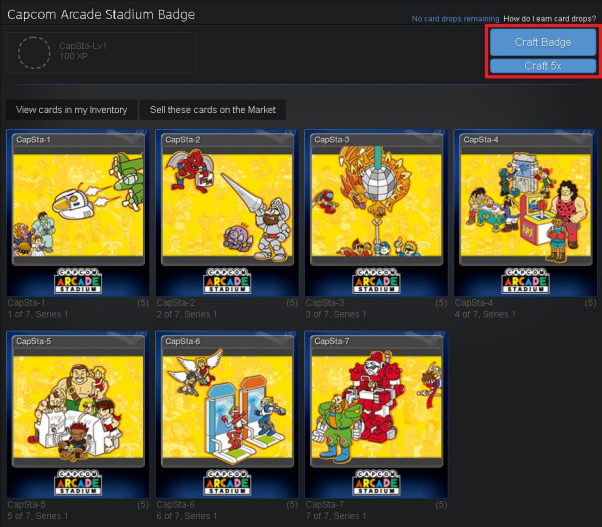Click the CapSta-1 name below the first card
This screenshot has width=602, height=527.
point(26,303)
